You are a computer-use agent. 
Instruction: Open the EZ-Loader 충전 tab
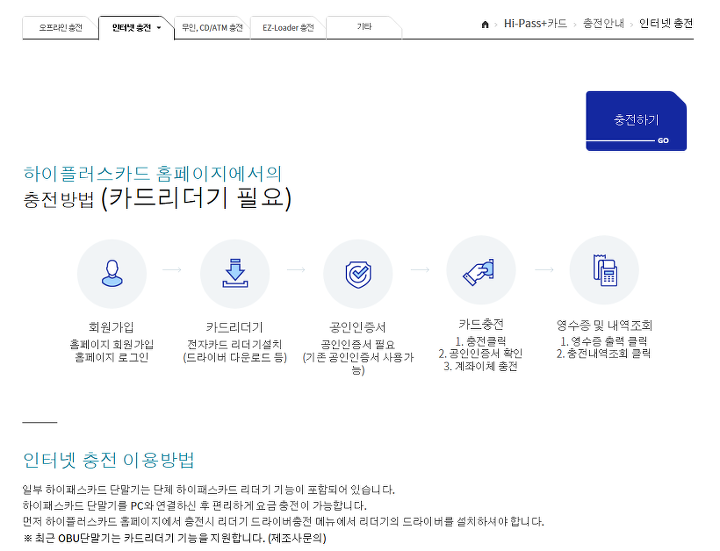(x=288, y=28)
